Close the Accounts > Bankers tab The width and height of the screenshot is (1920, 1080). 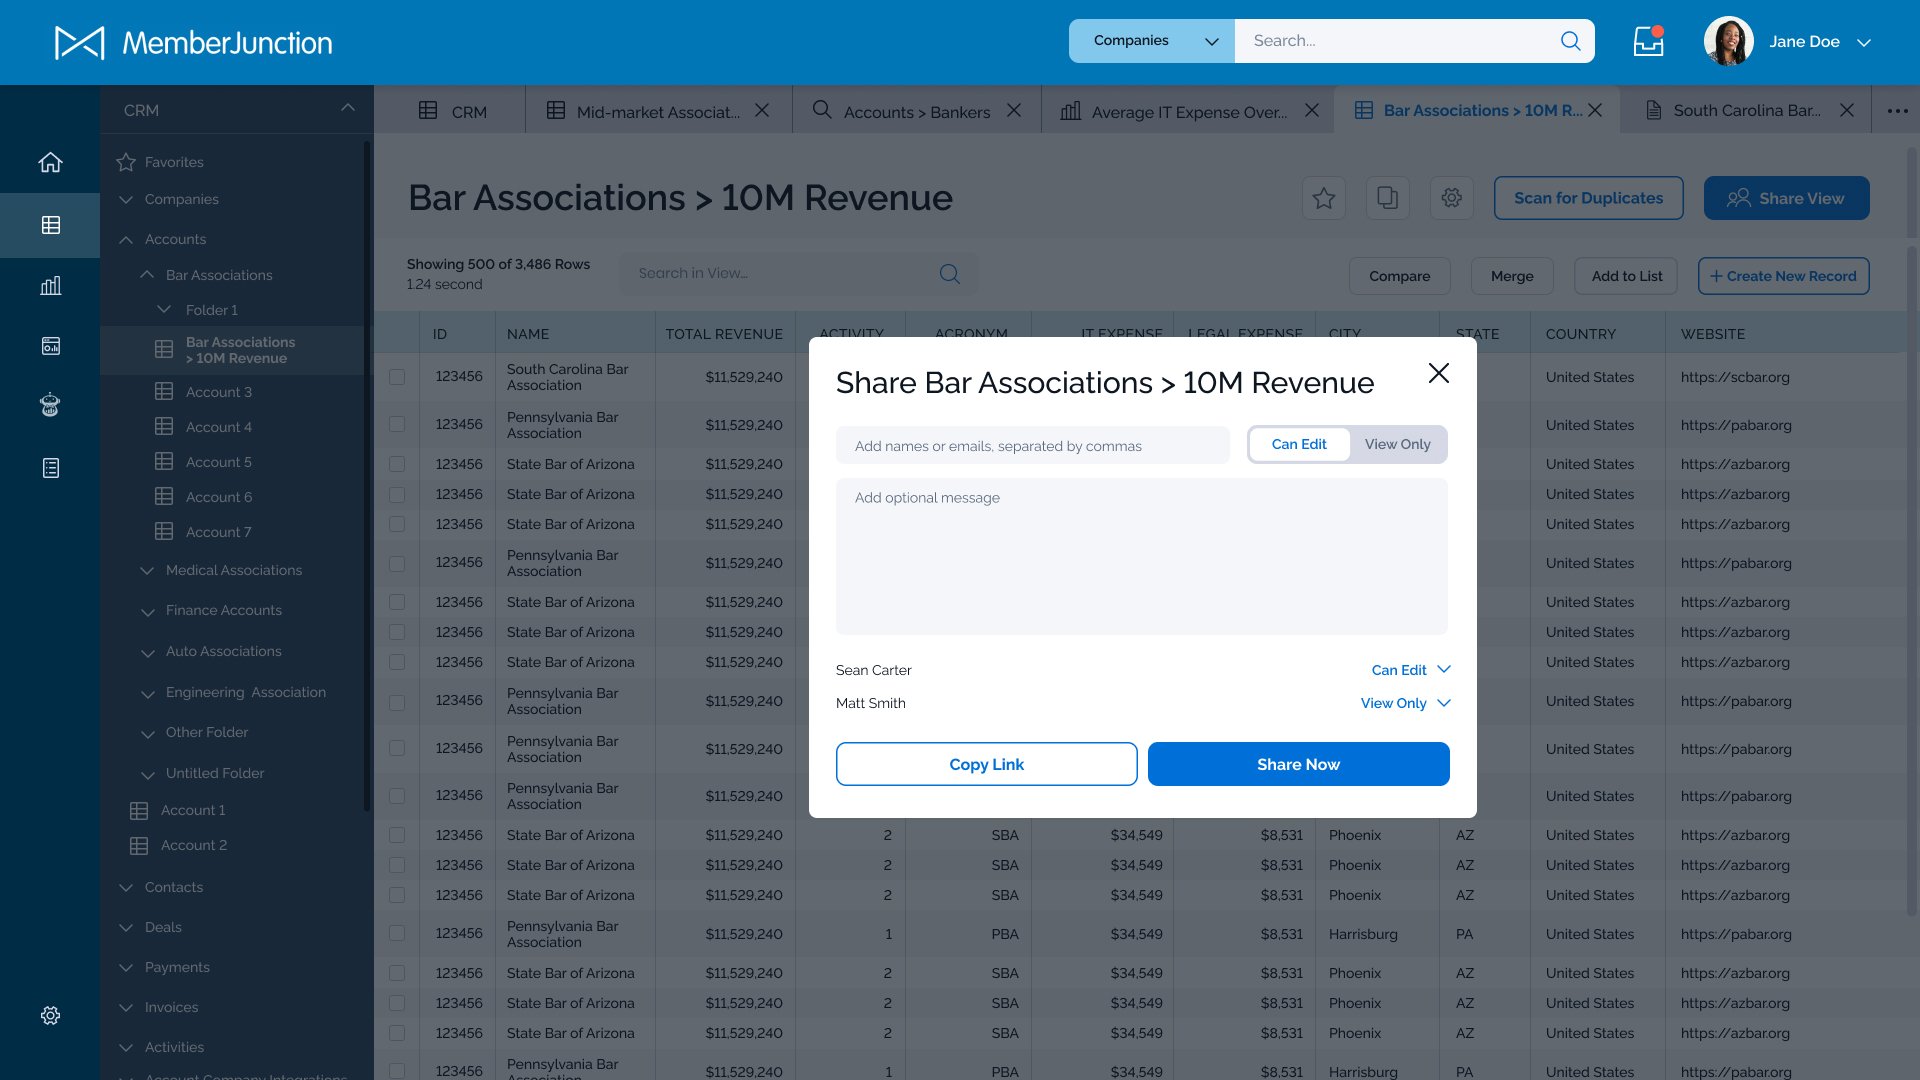pyautogui.click(x=1014, y=110)
